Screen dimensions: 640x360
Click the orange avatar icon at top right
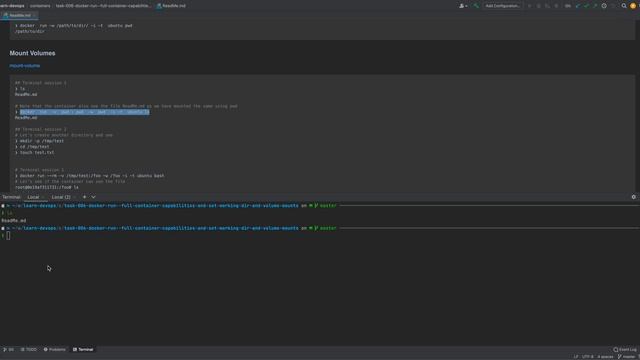coord(633,6)
